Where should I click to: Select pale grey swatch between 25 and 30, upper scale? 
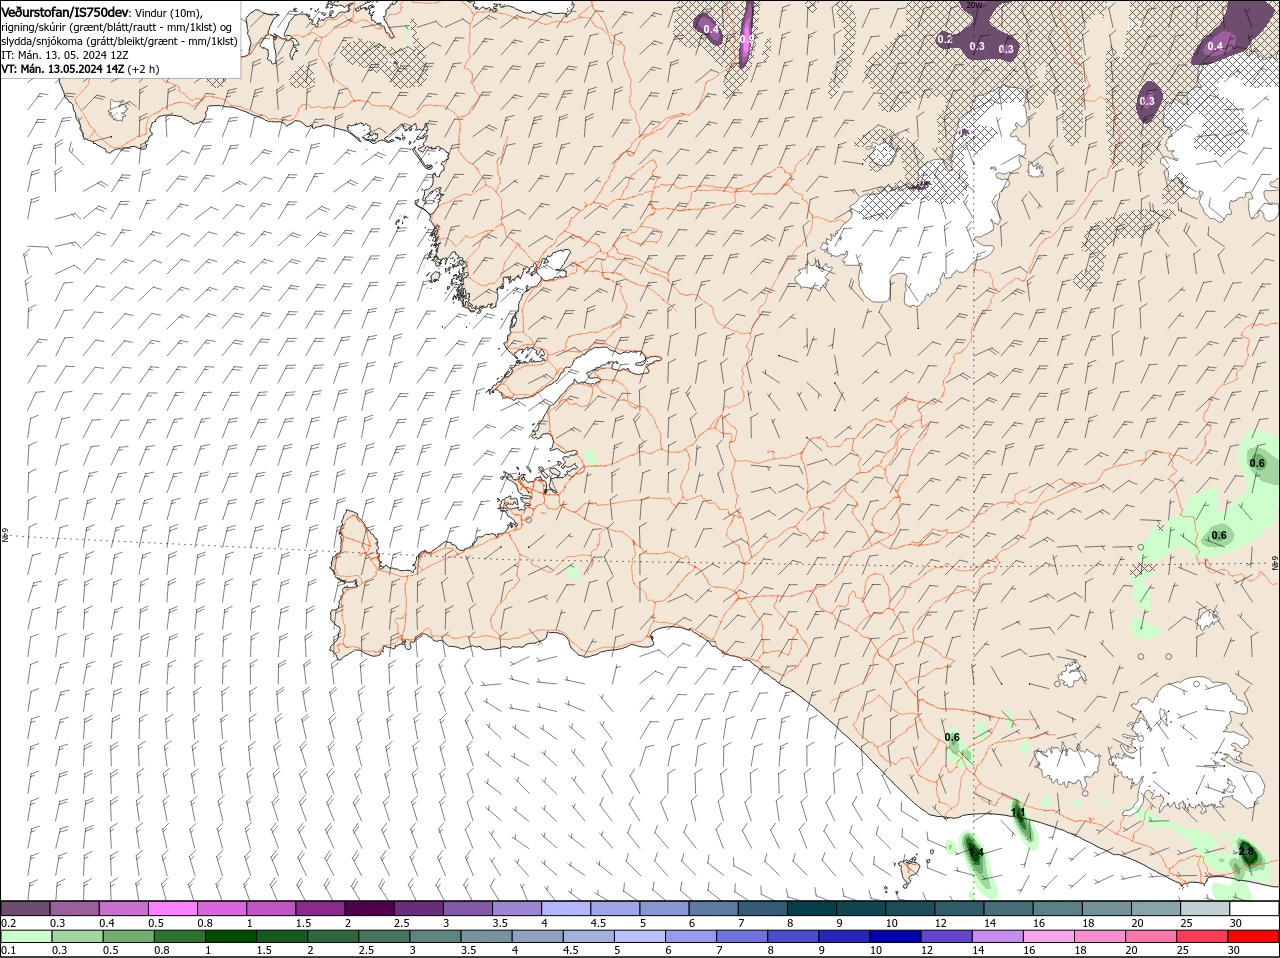coord(1205,909)
